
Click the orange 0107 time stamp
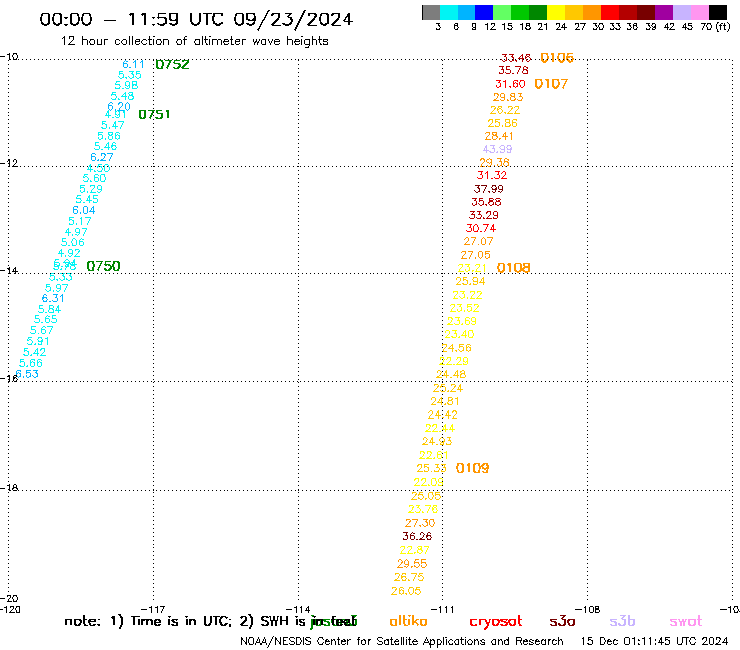551,84
